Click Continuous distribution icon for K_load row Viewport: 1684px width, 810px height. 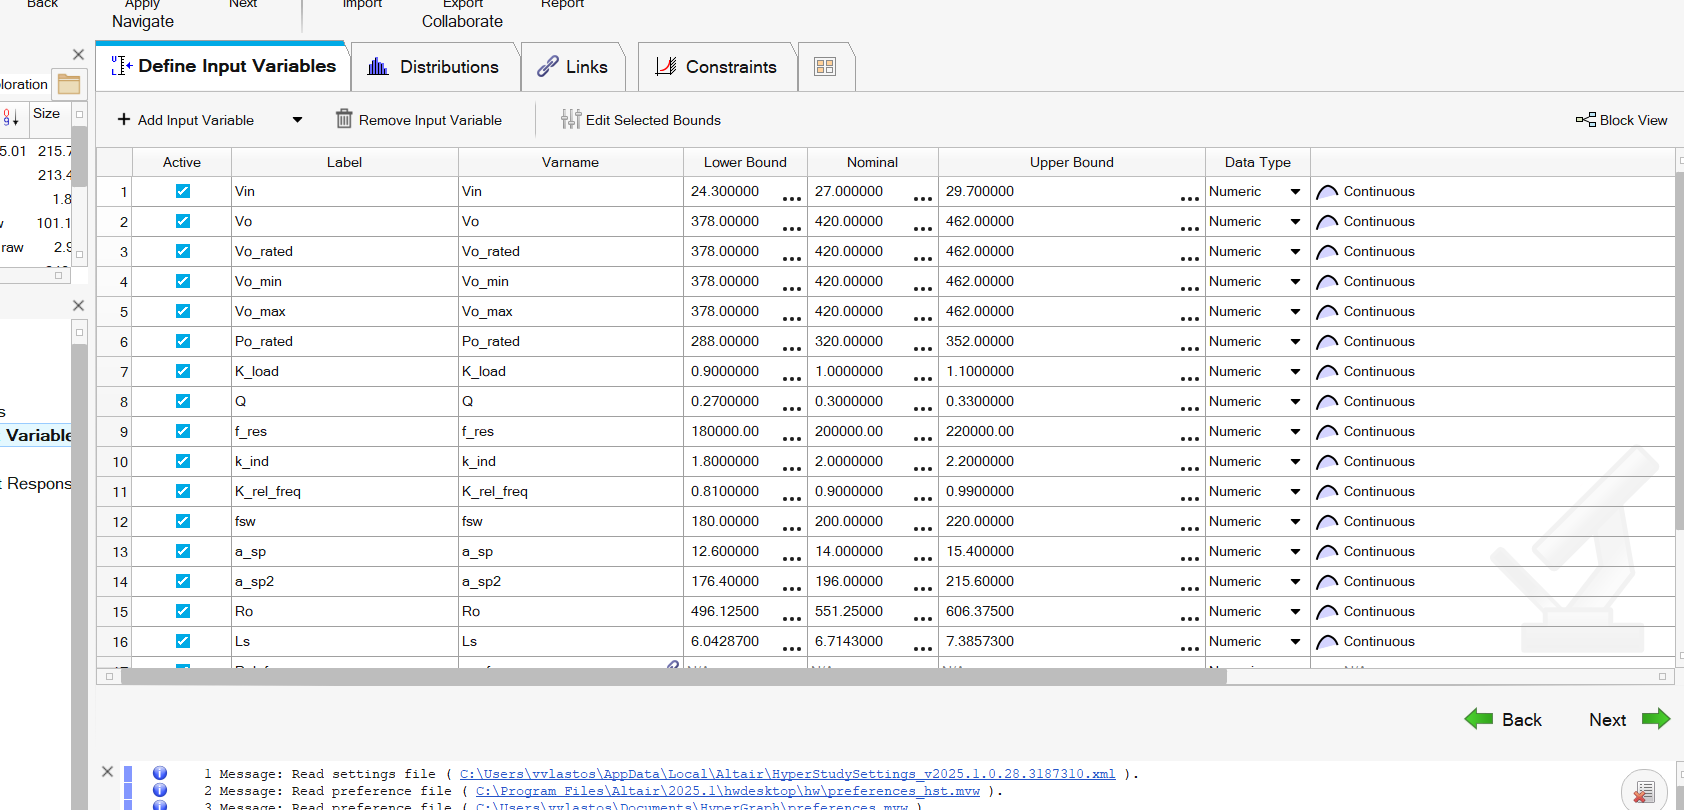[1327, 372]
